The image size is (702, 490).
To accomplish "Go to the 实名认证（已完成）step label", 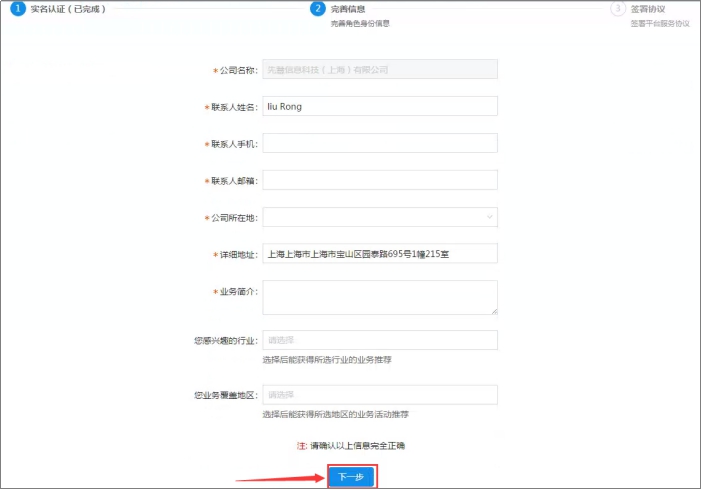I will click(x=68, y=9).
